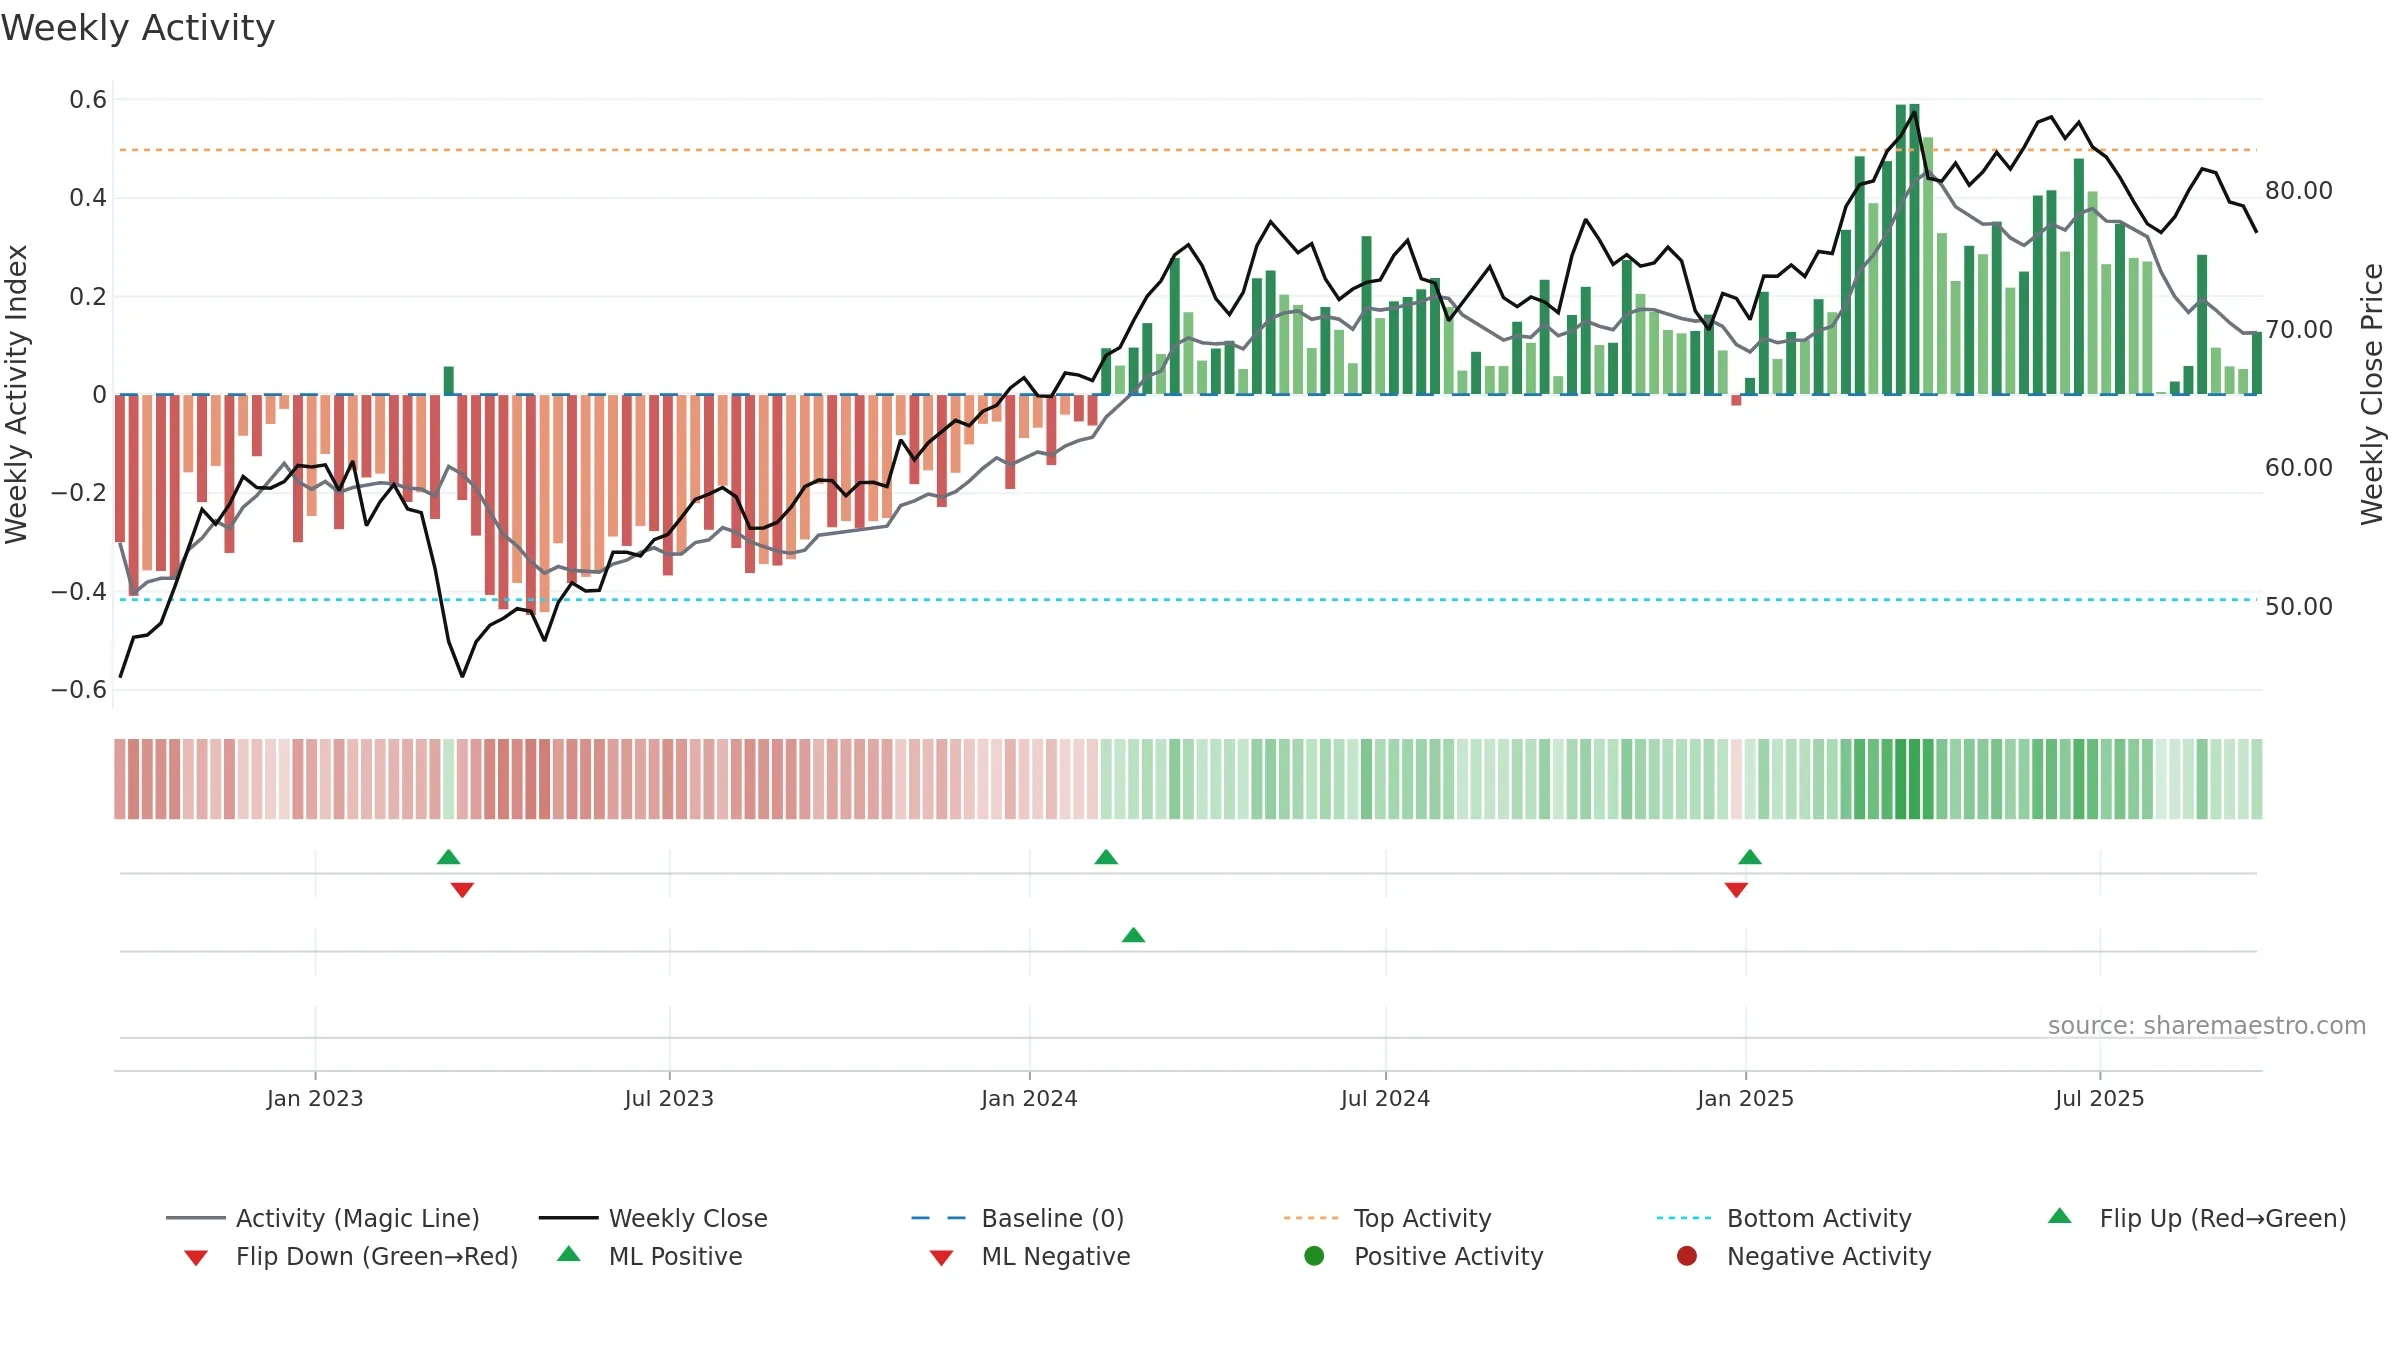Click the 80.00 price axis label

coord(2298,190)
